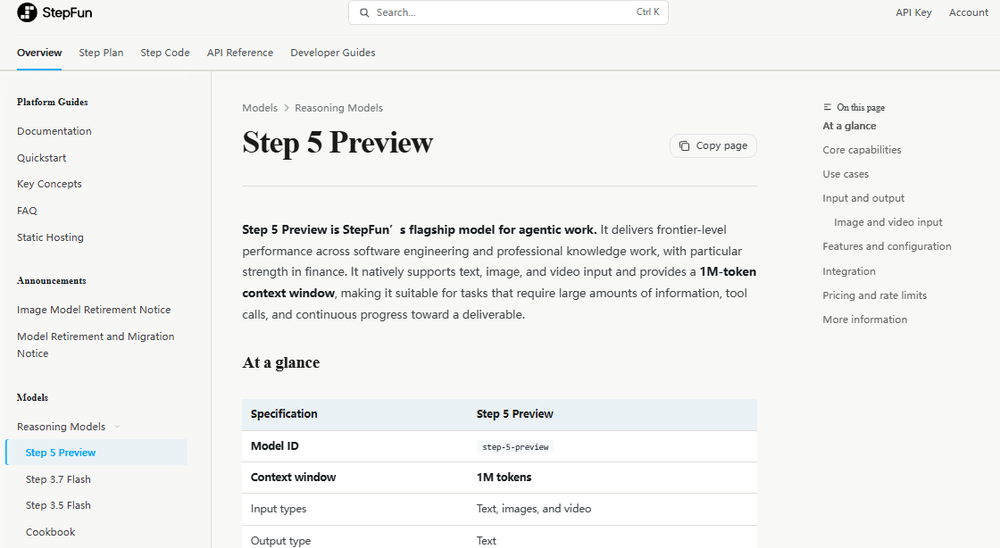Viewport: 1000px width, 548px height.
Task: Click the 1M tokens table cell
Action: click(x=504, y=477)
